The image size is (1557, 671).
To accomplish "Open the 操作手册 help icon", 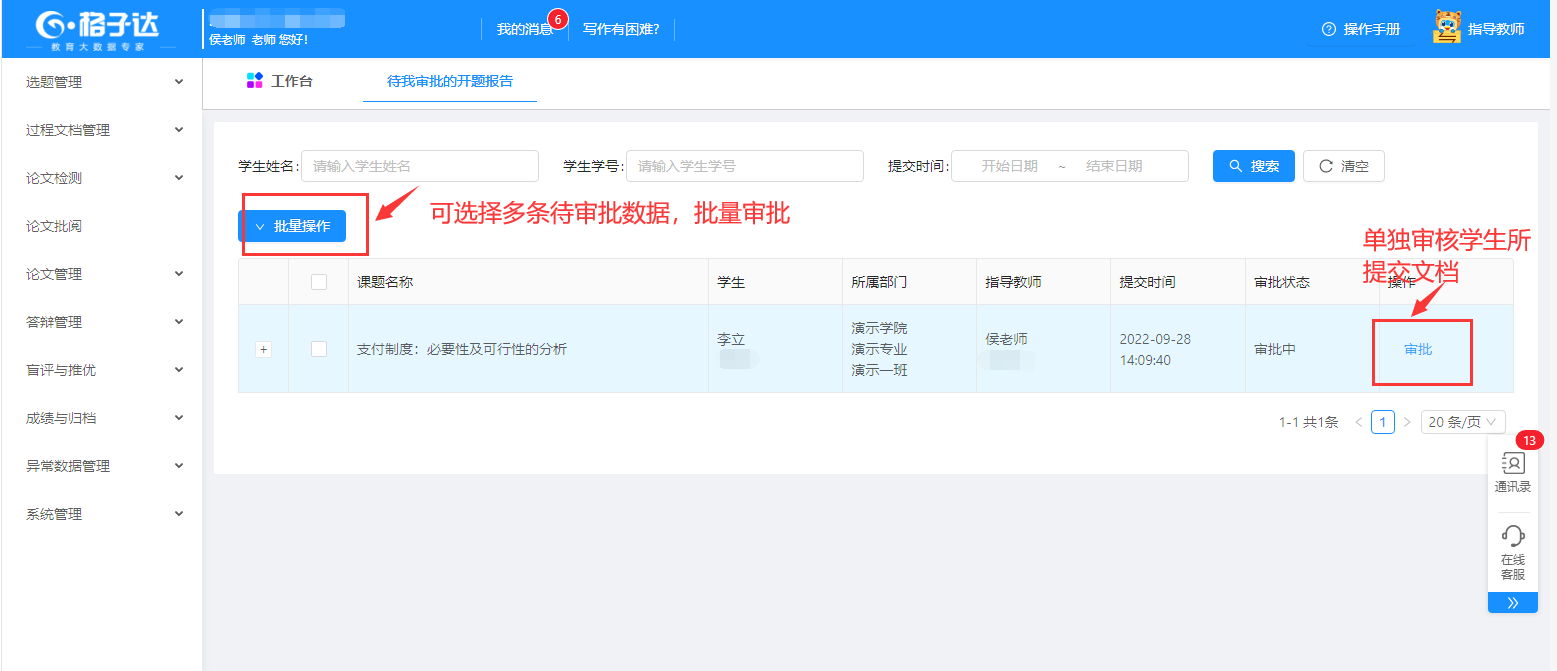I will tap(1329, 29).
